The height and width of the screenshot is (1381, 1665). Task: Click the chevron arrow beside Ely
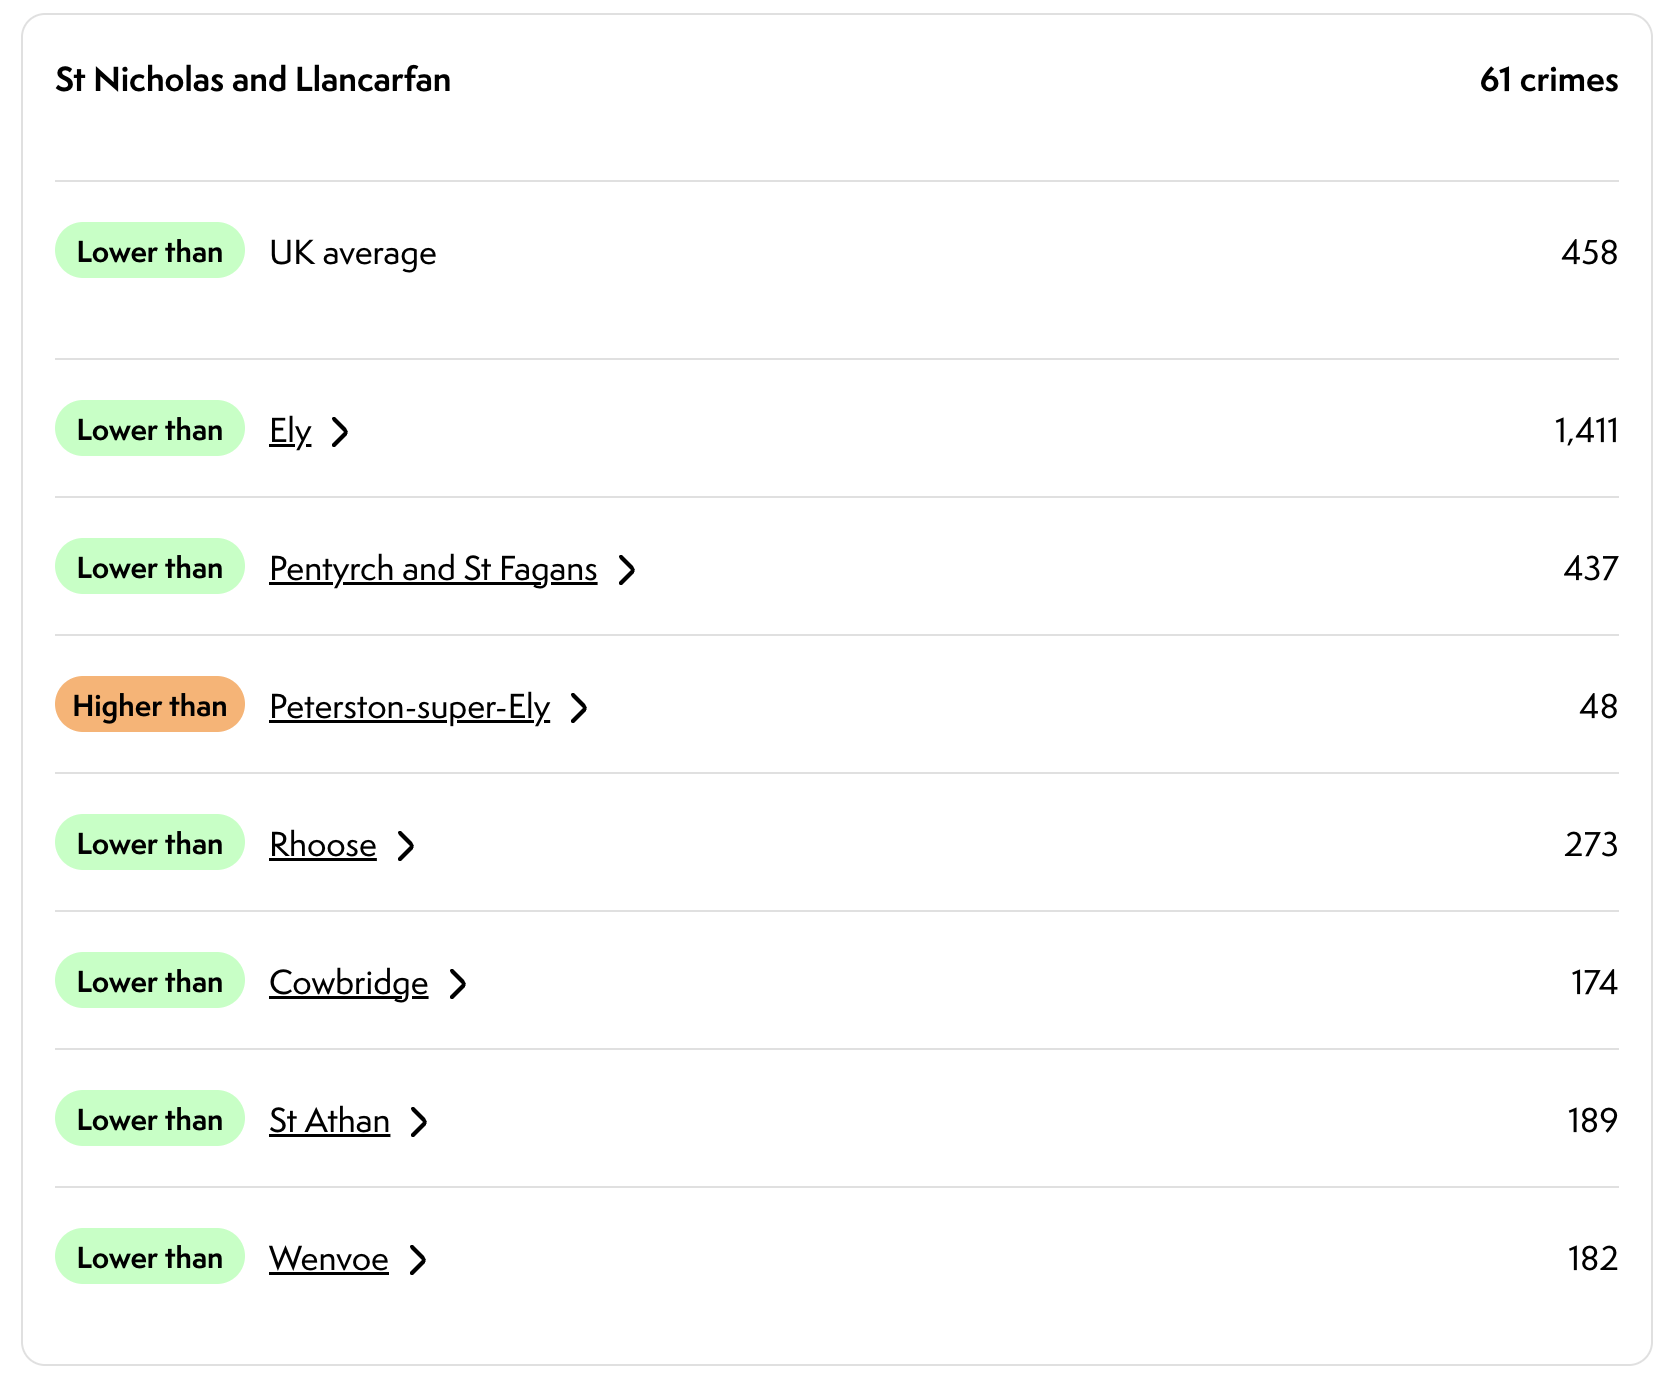click(x=340, y=432)
